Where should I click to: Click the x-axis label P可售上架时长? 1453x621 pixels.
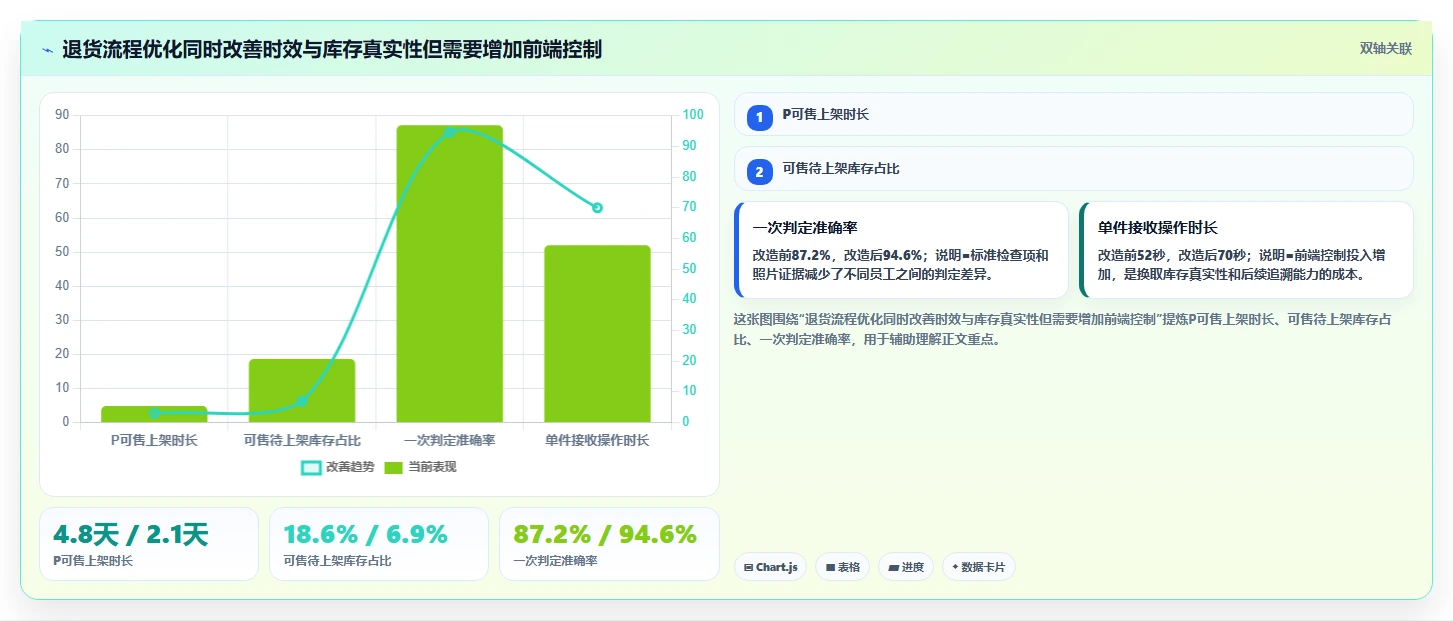(154, 440)
